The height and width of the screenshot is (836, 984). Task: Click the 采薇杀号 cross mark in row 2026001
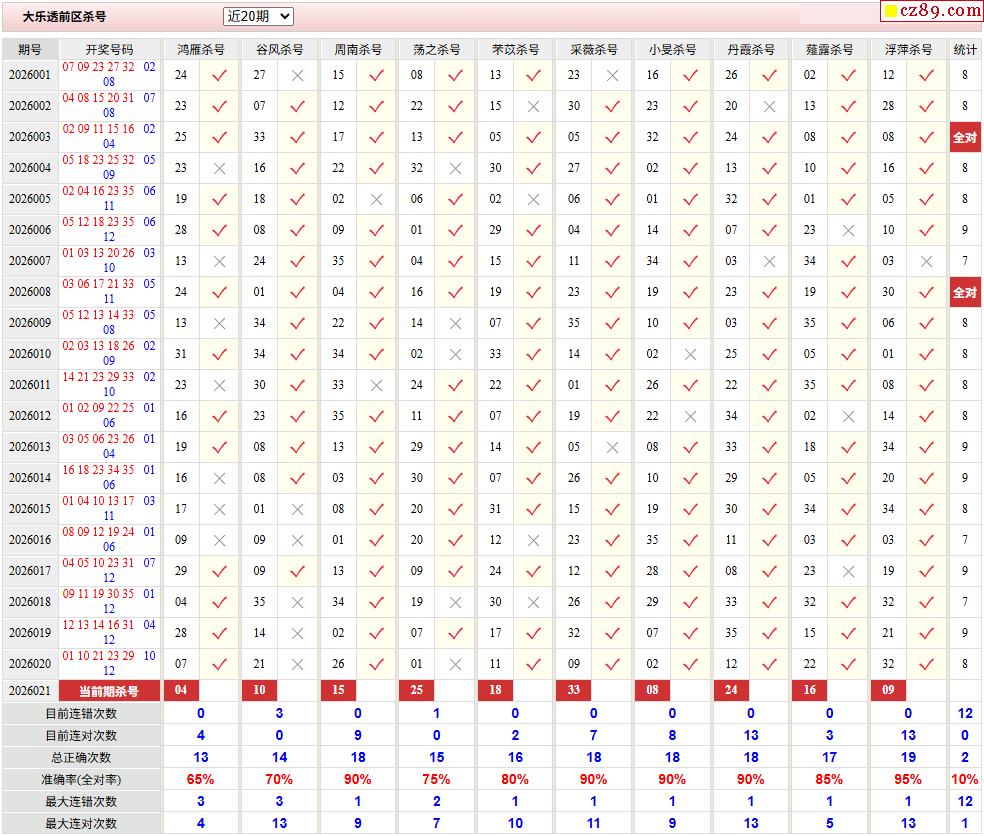612,75
